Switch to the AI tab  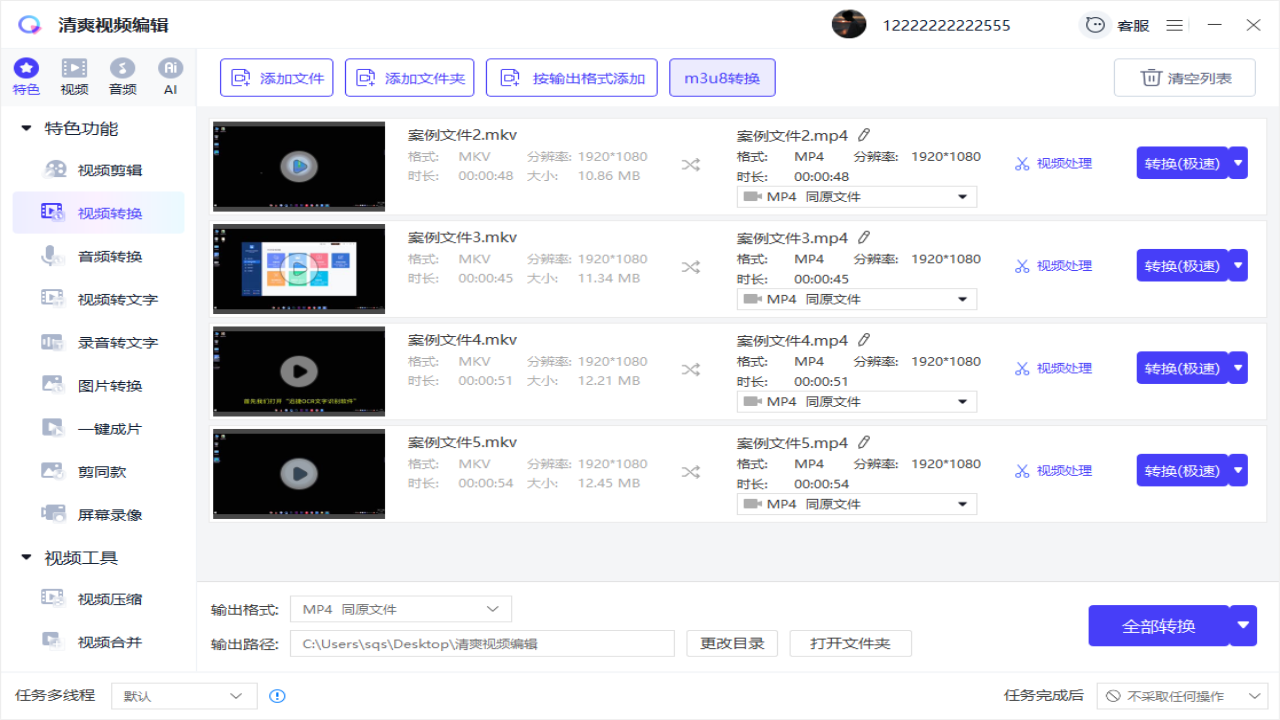point(171,77)
